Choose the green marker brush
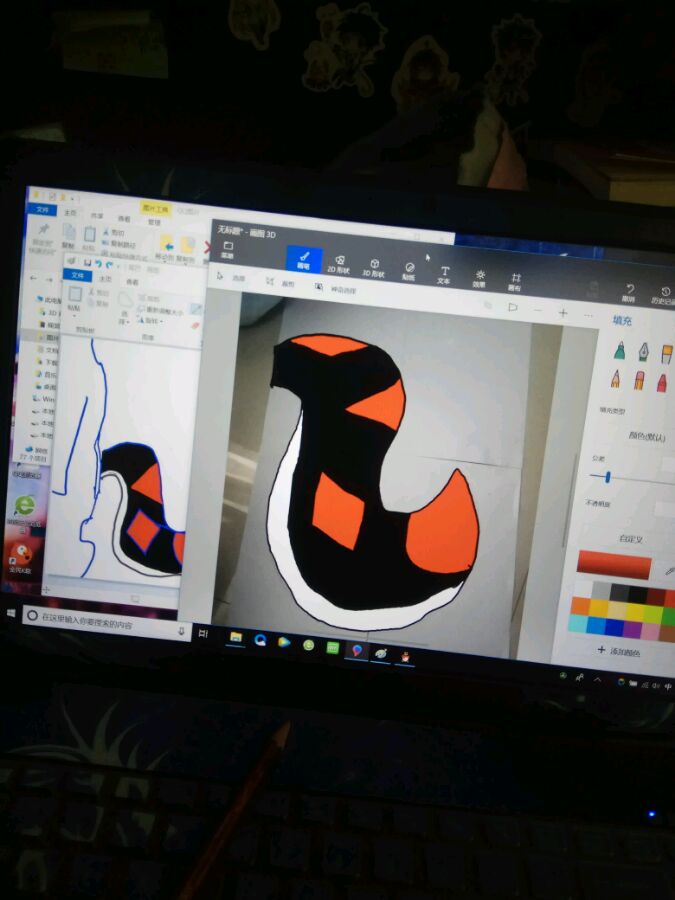 pyautogui.click(x=619, y=350)
